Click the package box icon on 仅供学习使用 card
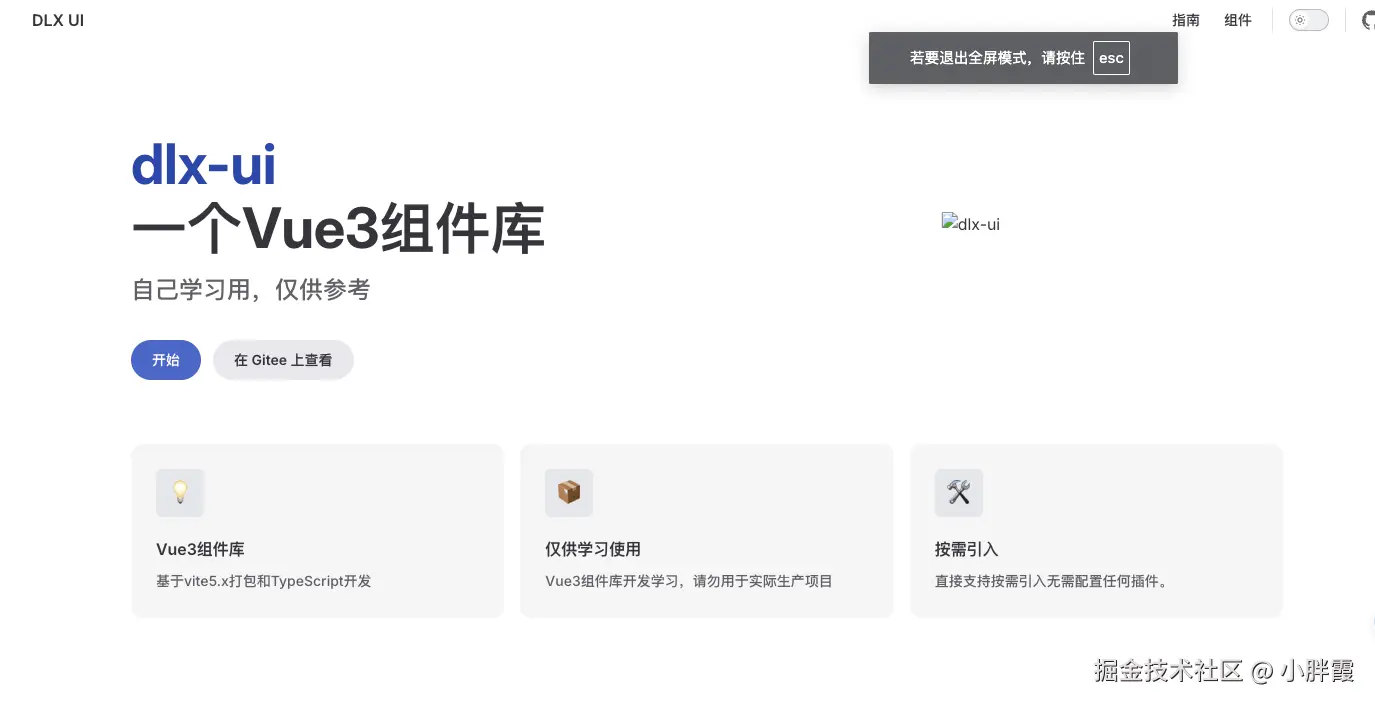Screen dimensions: 1375x705 [569, 493]
